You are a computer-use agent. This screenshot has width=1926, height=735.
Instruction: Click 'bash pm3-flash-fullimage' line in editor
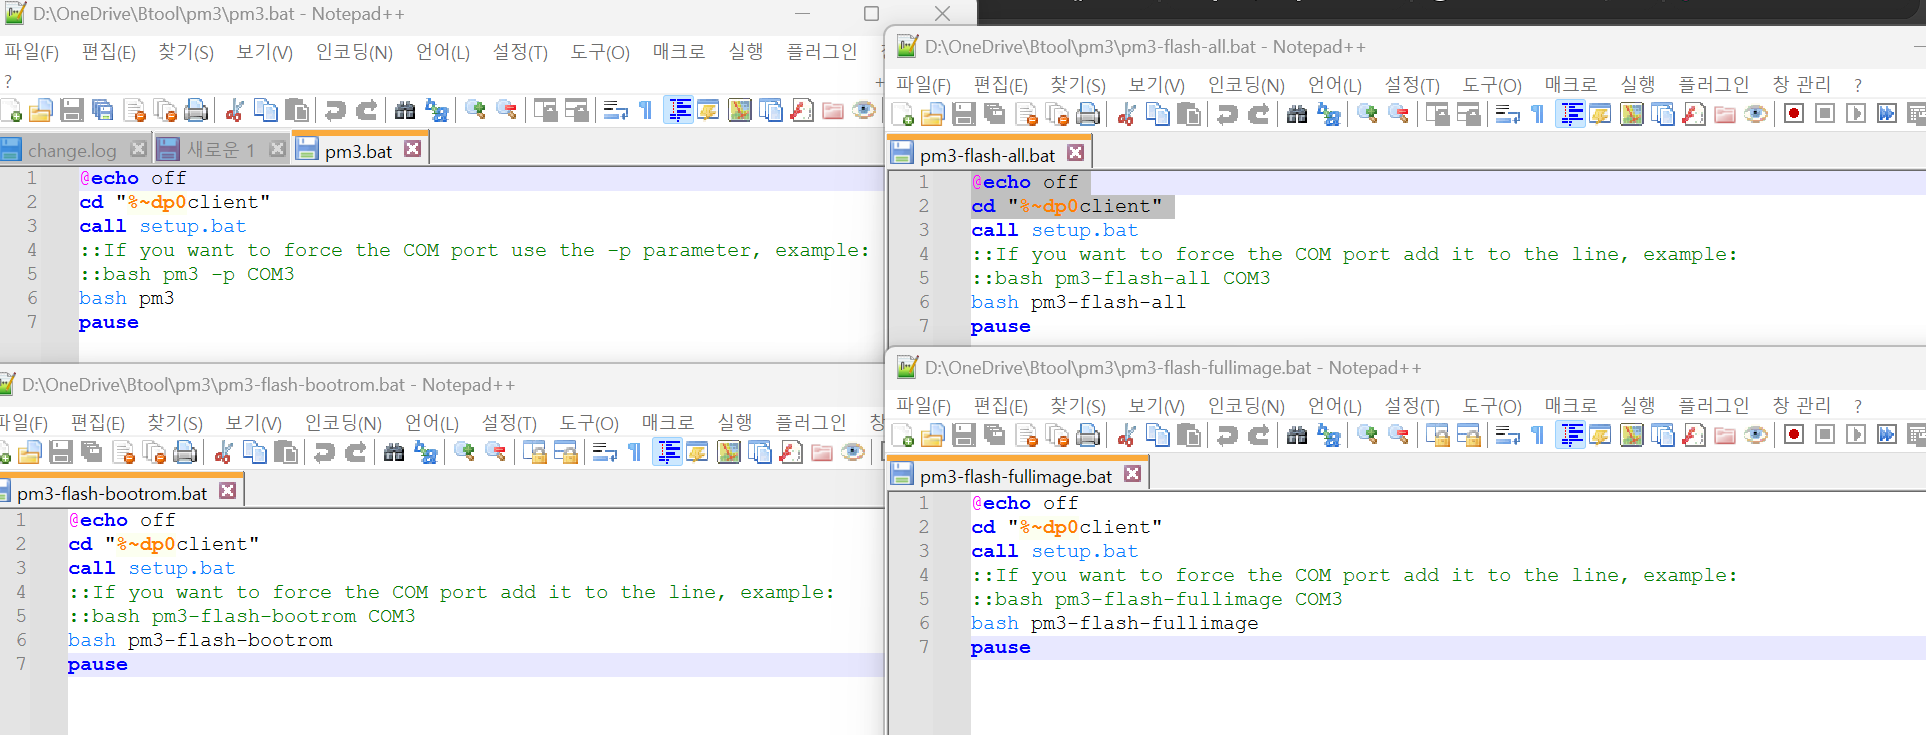tap(1115, 623)
